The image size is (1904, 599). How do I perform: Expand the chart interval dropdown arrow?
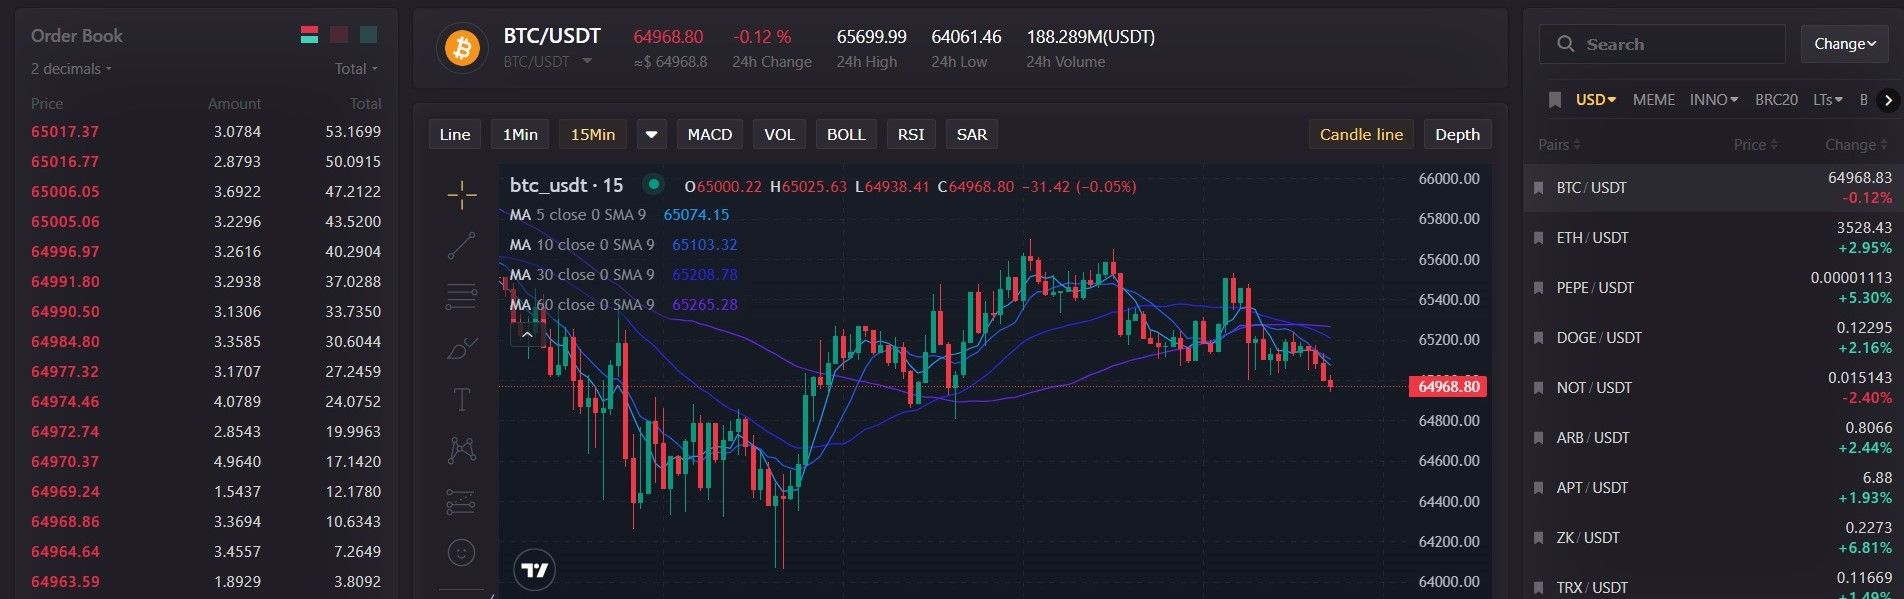[651, 135]
